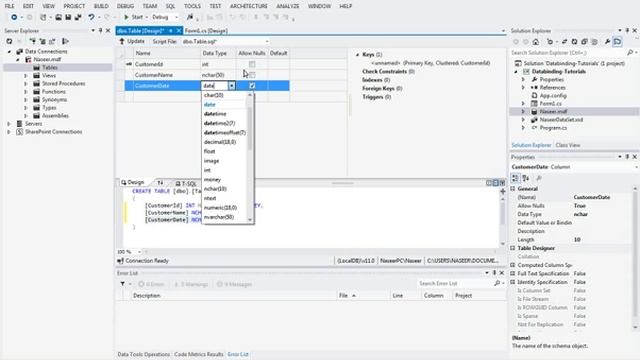Uncheck Allow Nulls for CustomerDate row
Viewport: 640px width, 360px height.
[x=252, y=86]
